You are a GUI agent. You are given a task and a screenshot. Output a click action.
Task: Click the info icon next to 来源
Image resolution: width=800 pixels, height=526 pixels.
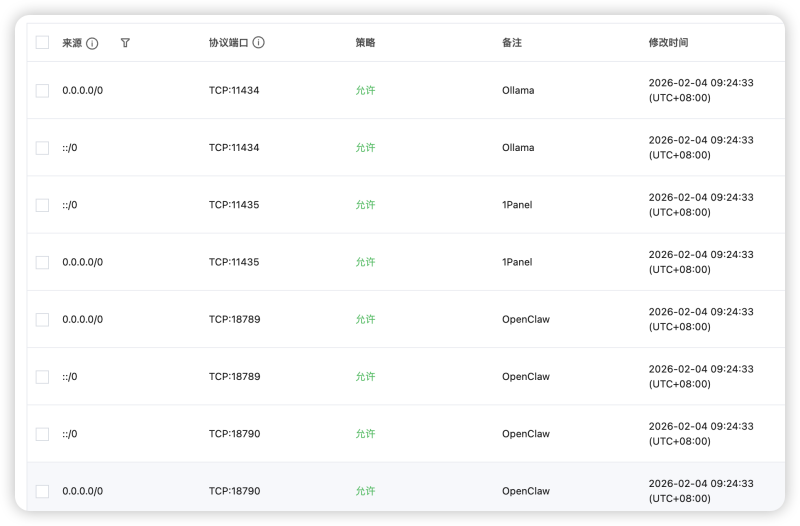[x=92, y=43]
